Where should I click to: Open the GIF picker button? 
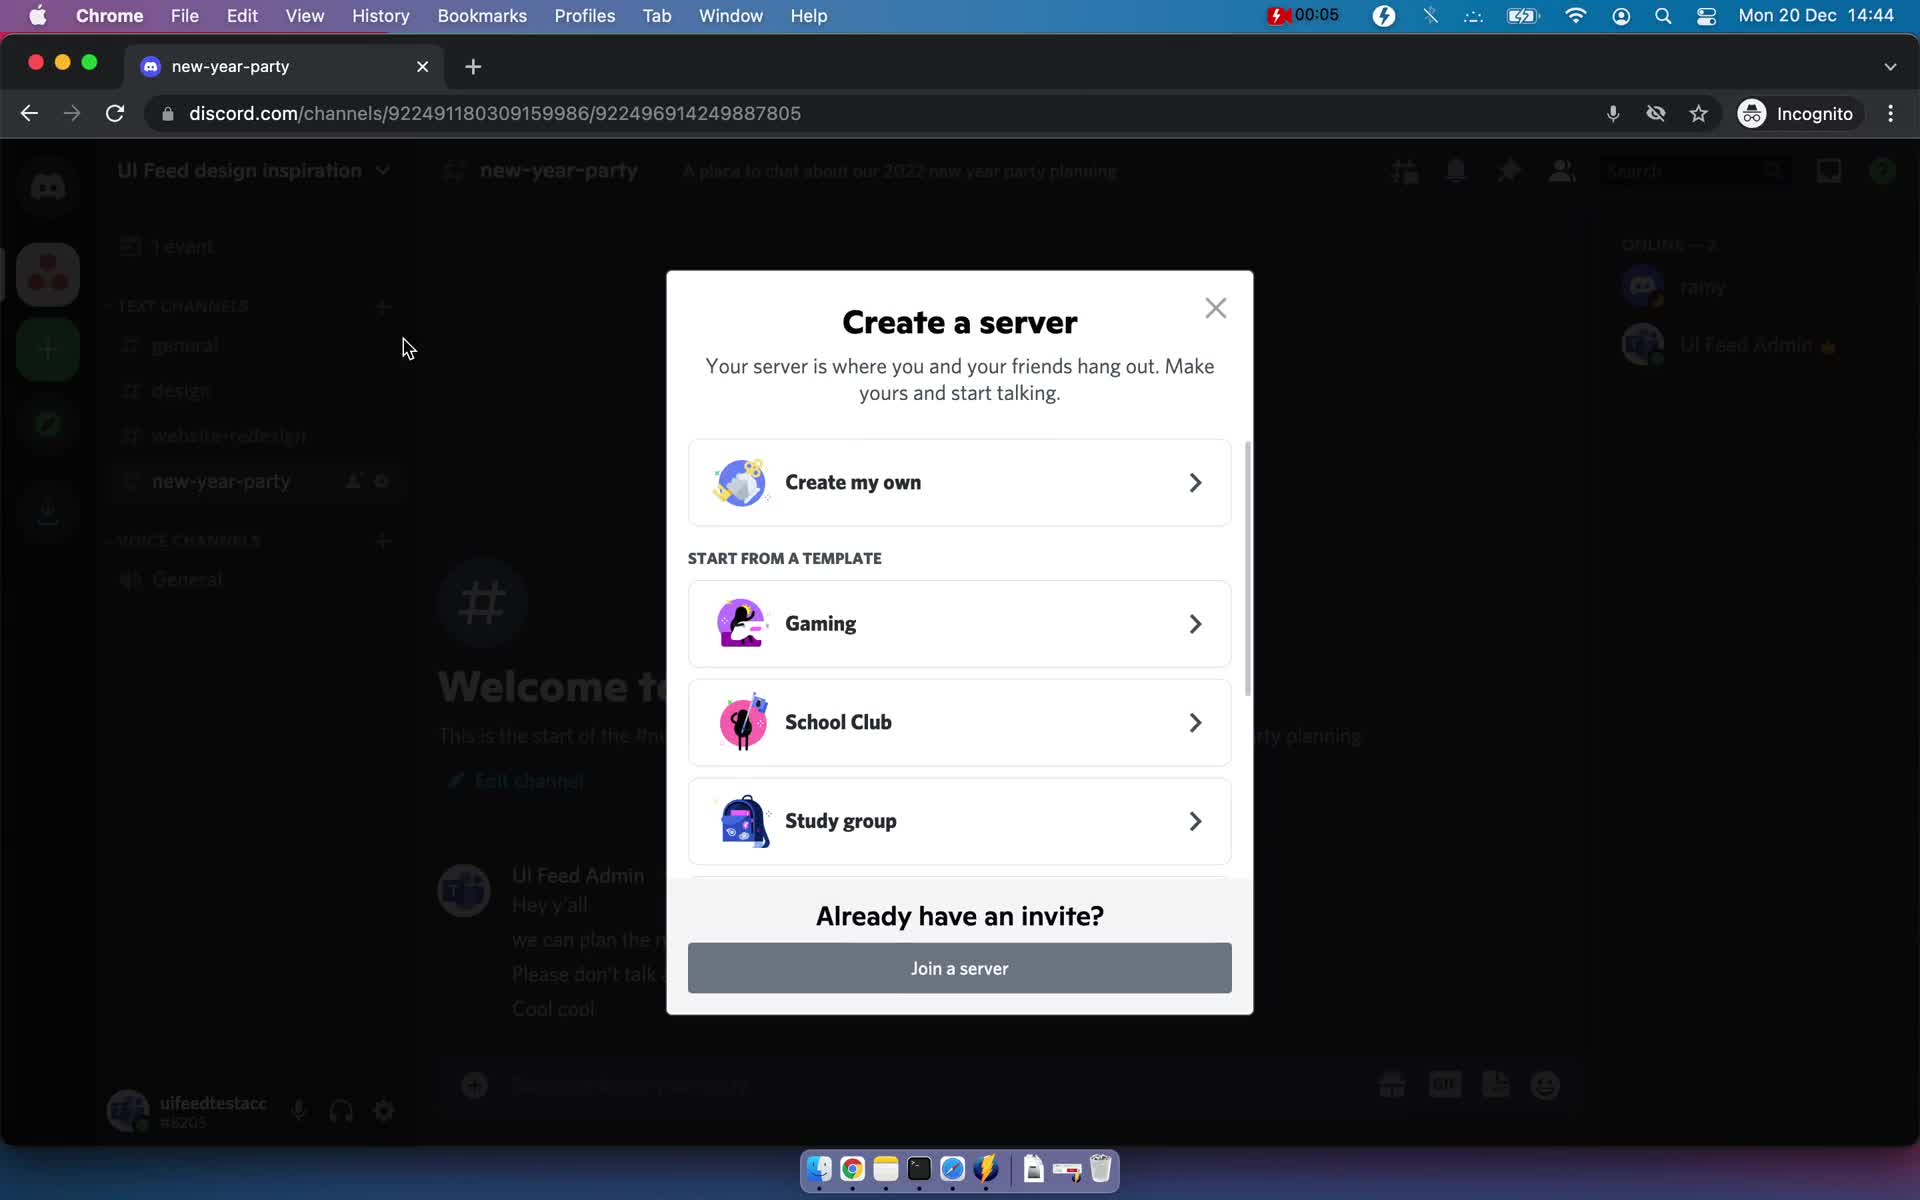pos(1445,1085)
